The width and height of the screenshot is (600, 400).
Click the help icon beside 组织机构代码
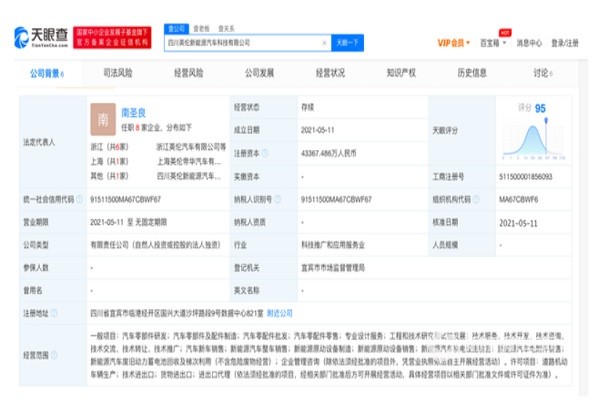[476, 199]
